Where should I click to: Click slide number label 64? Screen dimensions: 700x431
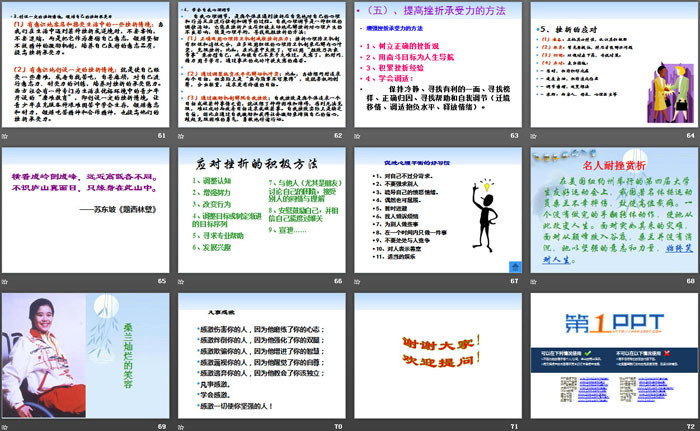[691, 135]
